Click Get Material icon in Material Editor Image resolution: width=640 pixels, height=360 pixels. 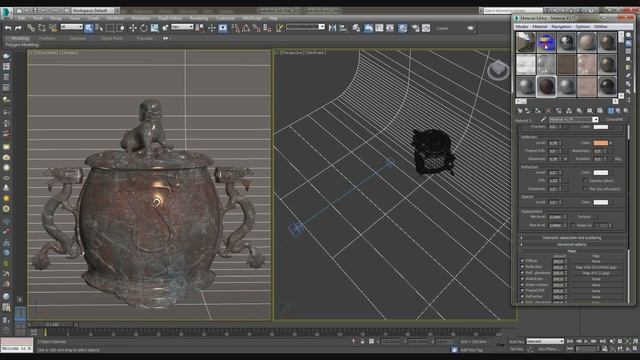(520, 111)
